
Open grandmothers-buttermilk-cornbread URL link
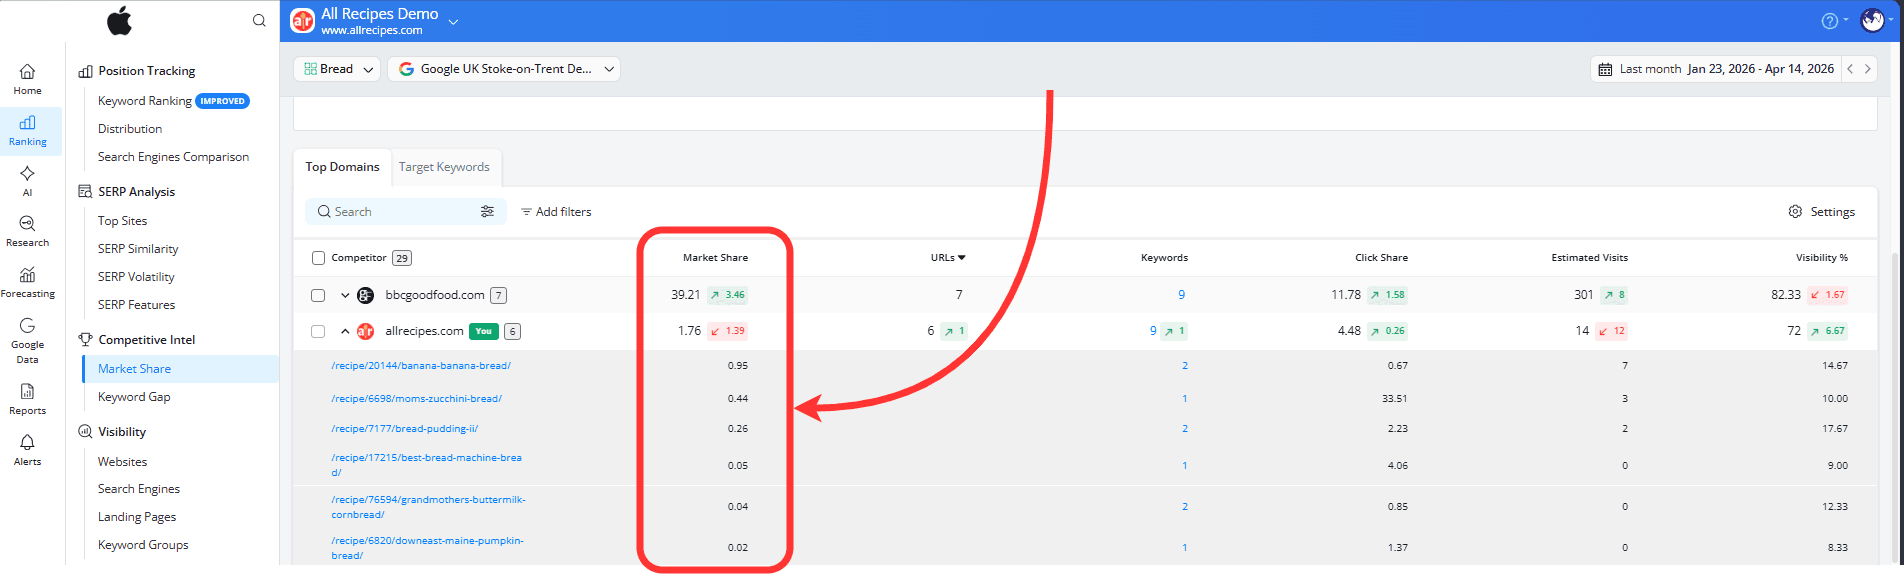point(428,507)
